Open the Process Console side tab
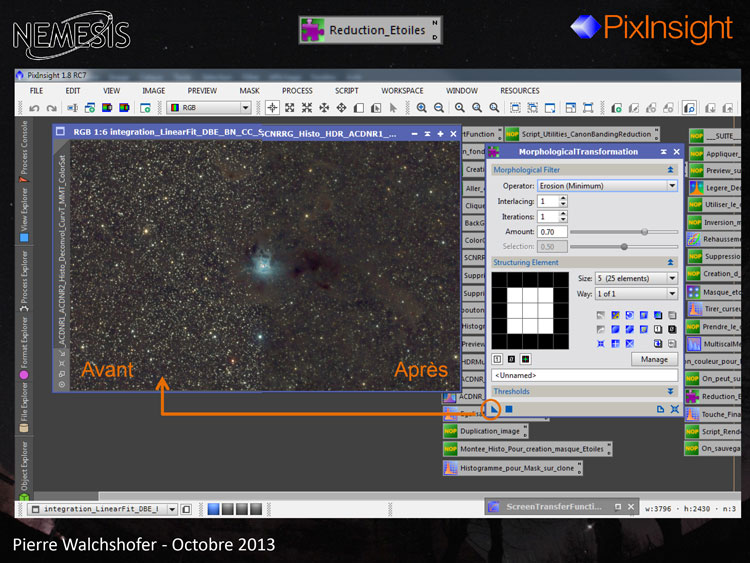This screenshot has height=563, width=750. point(24,151)
